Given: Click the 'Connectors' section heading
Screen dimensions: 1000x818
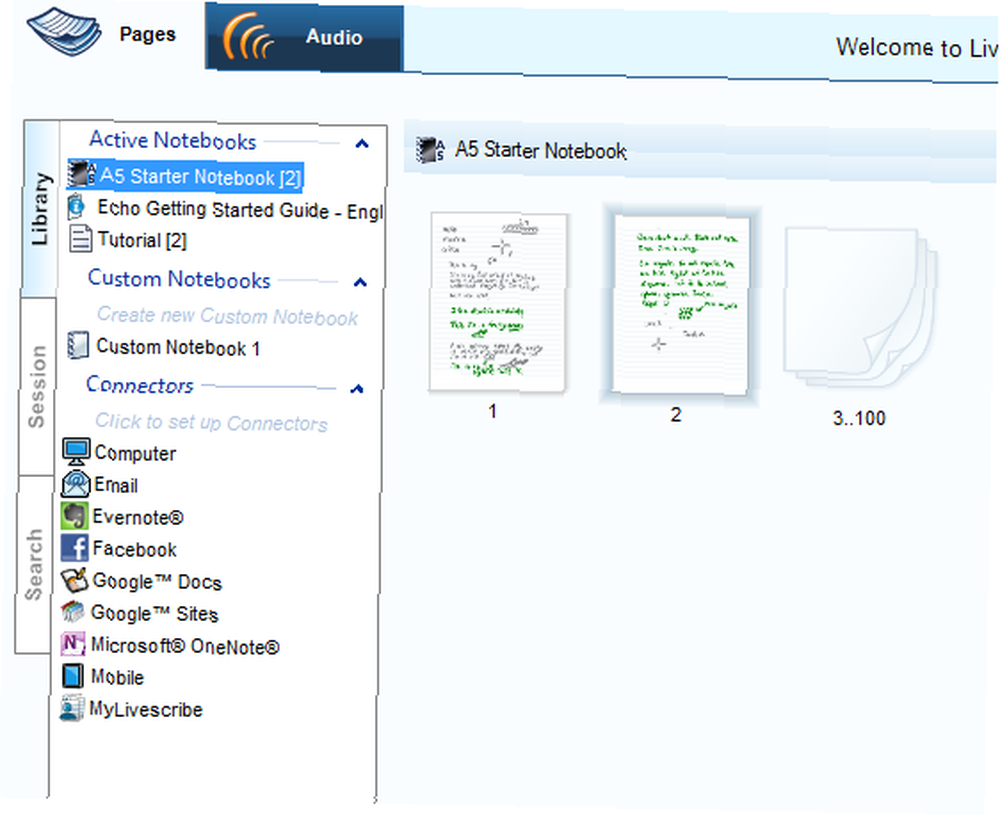Looking at the screenshot, I should [140, 384].
